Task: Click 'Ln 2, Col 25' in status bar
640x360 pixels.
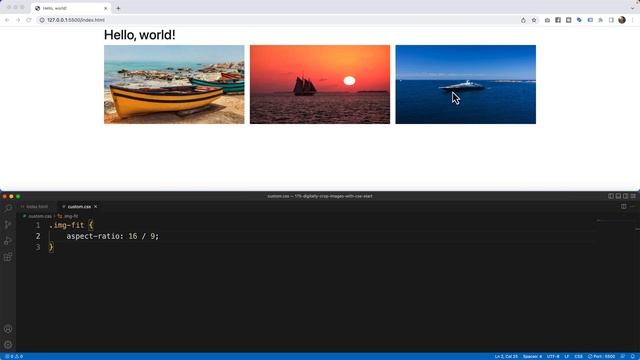Action: point(506,356)
